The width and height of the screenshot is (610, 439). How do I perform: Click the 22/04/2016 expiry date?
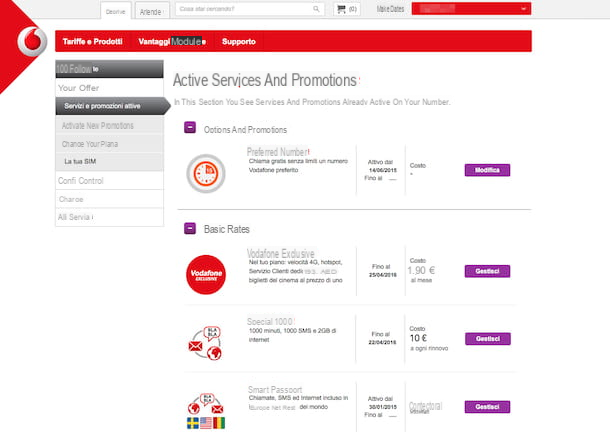[382, 342]
